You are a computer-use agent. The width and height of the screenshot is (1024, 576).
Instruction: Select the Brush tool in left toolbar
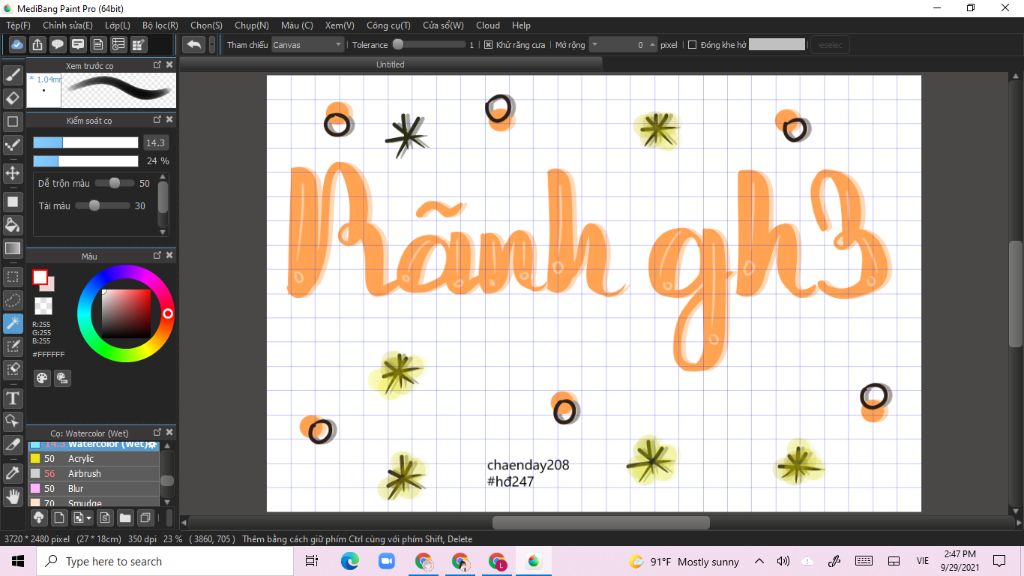click(x=12, y=75)
